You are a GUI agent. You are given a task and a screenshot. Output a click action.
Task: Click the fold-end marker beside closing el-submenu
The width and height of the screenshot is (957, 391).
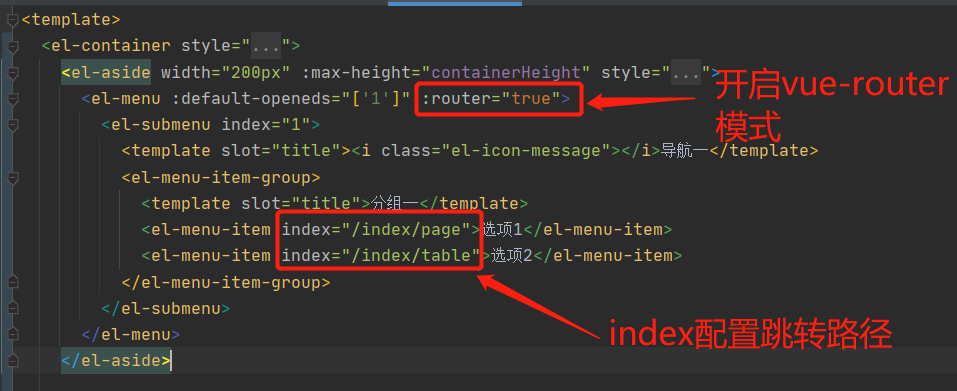pyautogui.click(x=13, y=309)
